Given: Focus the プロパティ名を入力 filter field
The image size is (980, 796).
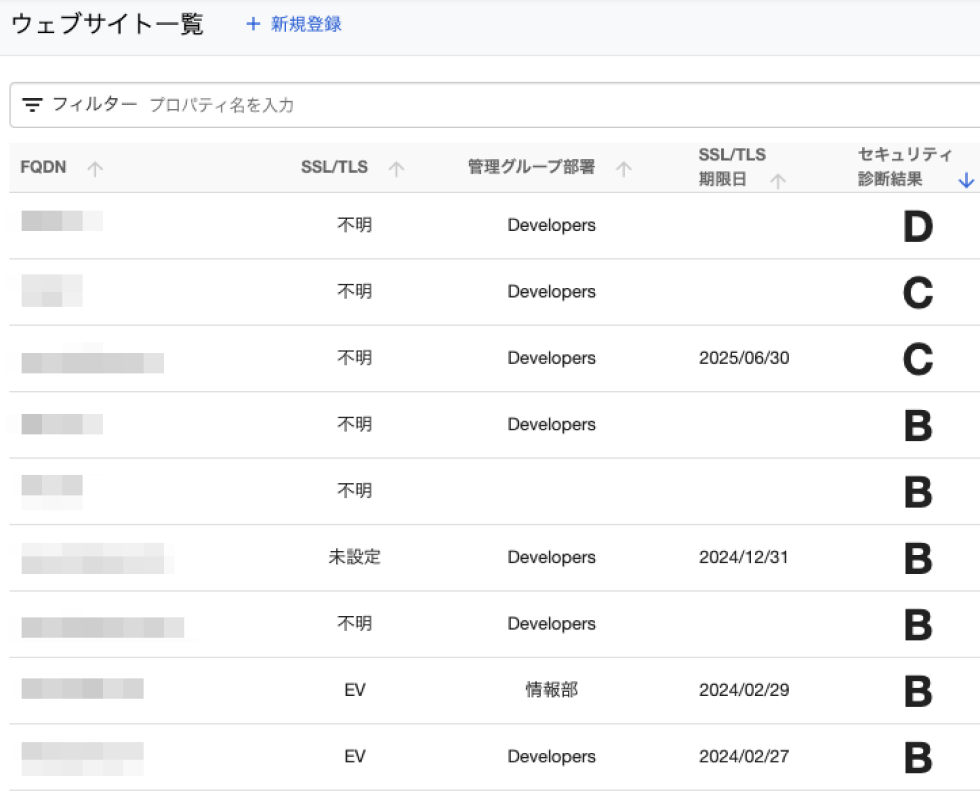Looking at the screenshot, I should point(400,105).
